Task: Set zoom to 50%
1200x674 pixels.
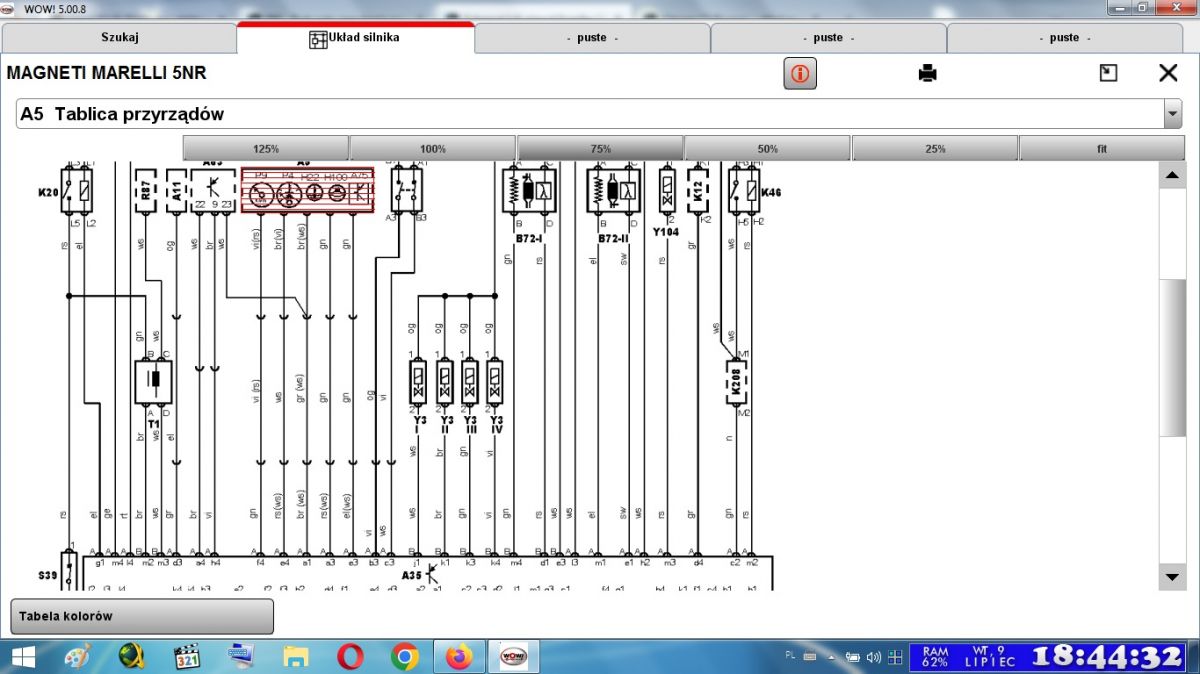Action: tap(767, 148)
